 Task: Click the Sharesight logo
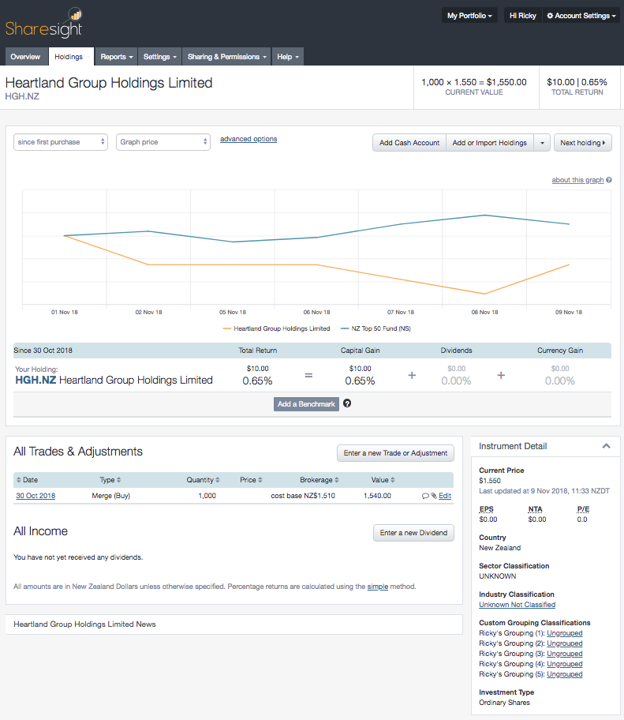(x=44, y=23)
